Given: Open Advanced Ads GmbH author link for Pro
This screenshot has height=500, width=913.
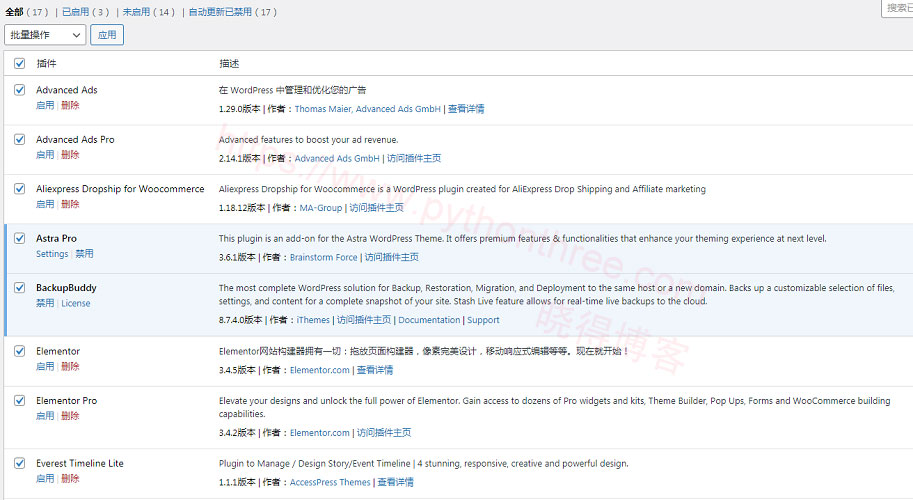Looking at the screenshot, I should (x=337, y=158).
